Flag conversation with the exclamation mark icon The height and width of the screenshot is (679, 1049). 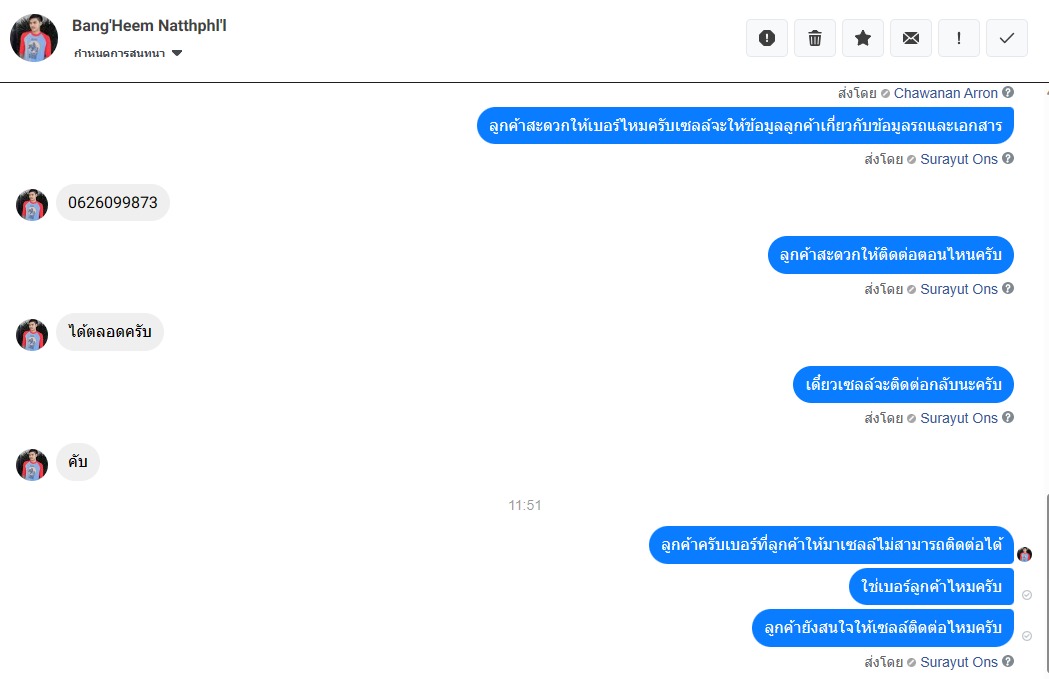point(959,38)
